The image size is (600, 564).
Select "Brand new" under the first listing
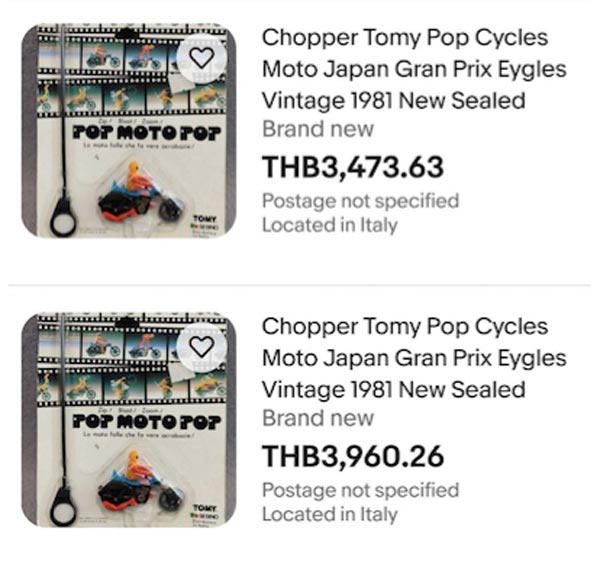pyautogui.click(x=318, y=129)
